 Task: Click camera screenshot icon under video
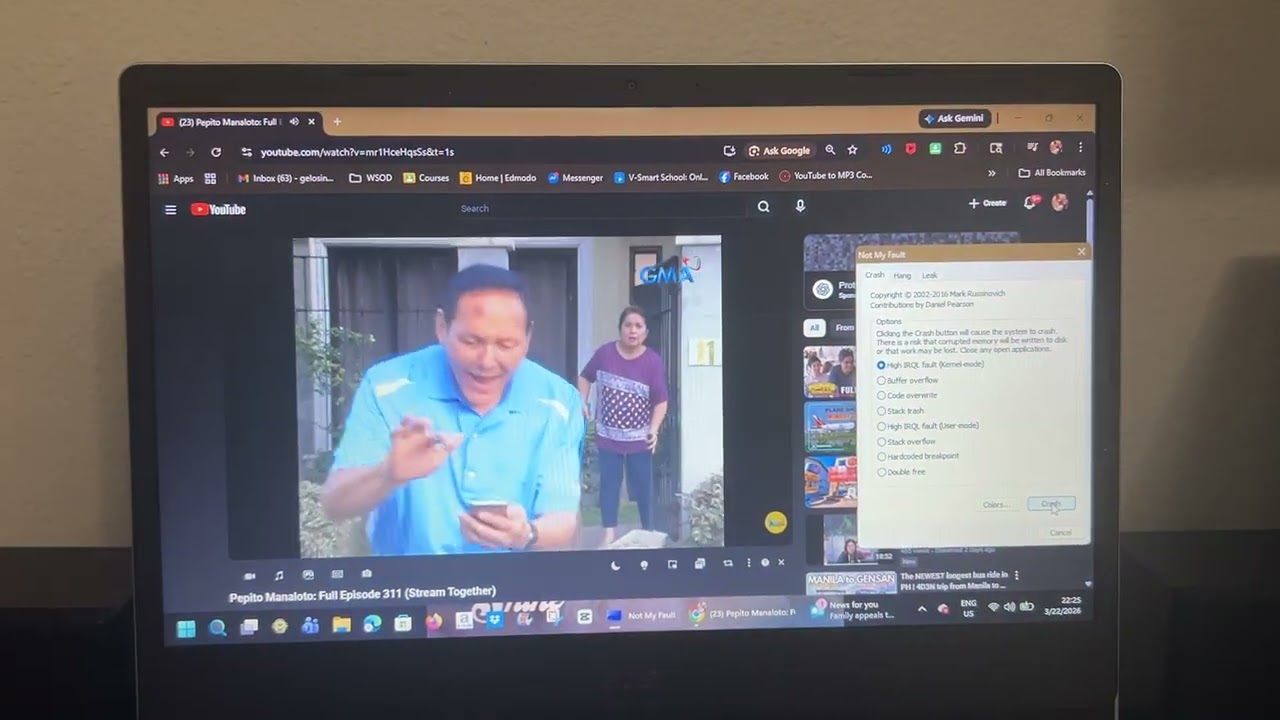pyautogui.click(x=367, y=574)
